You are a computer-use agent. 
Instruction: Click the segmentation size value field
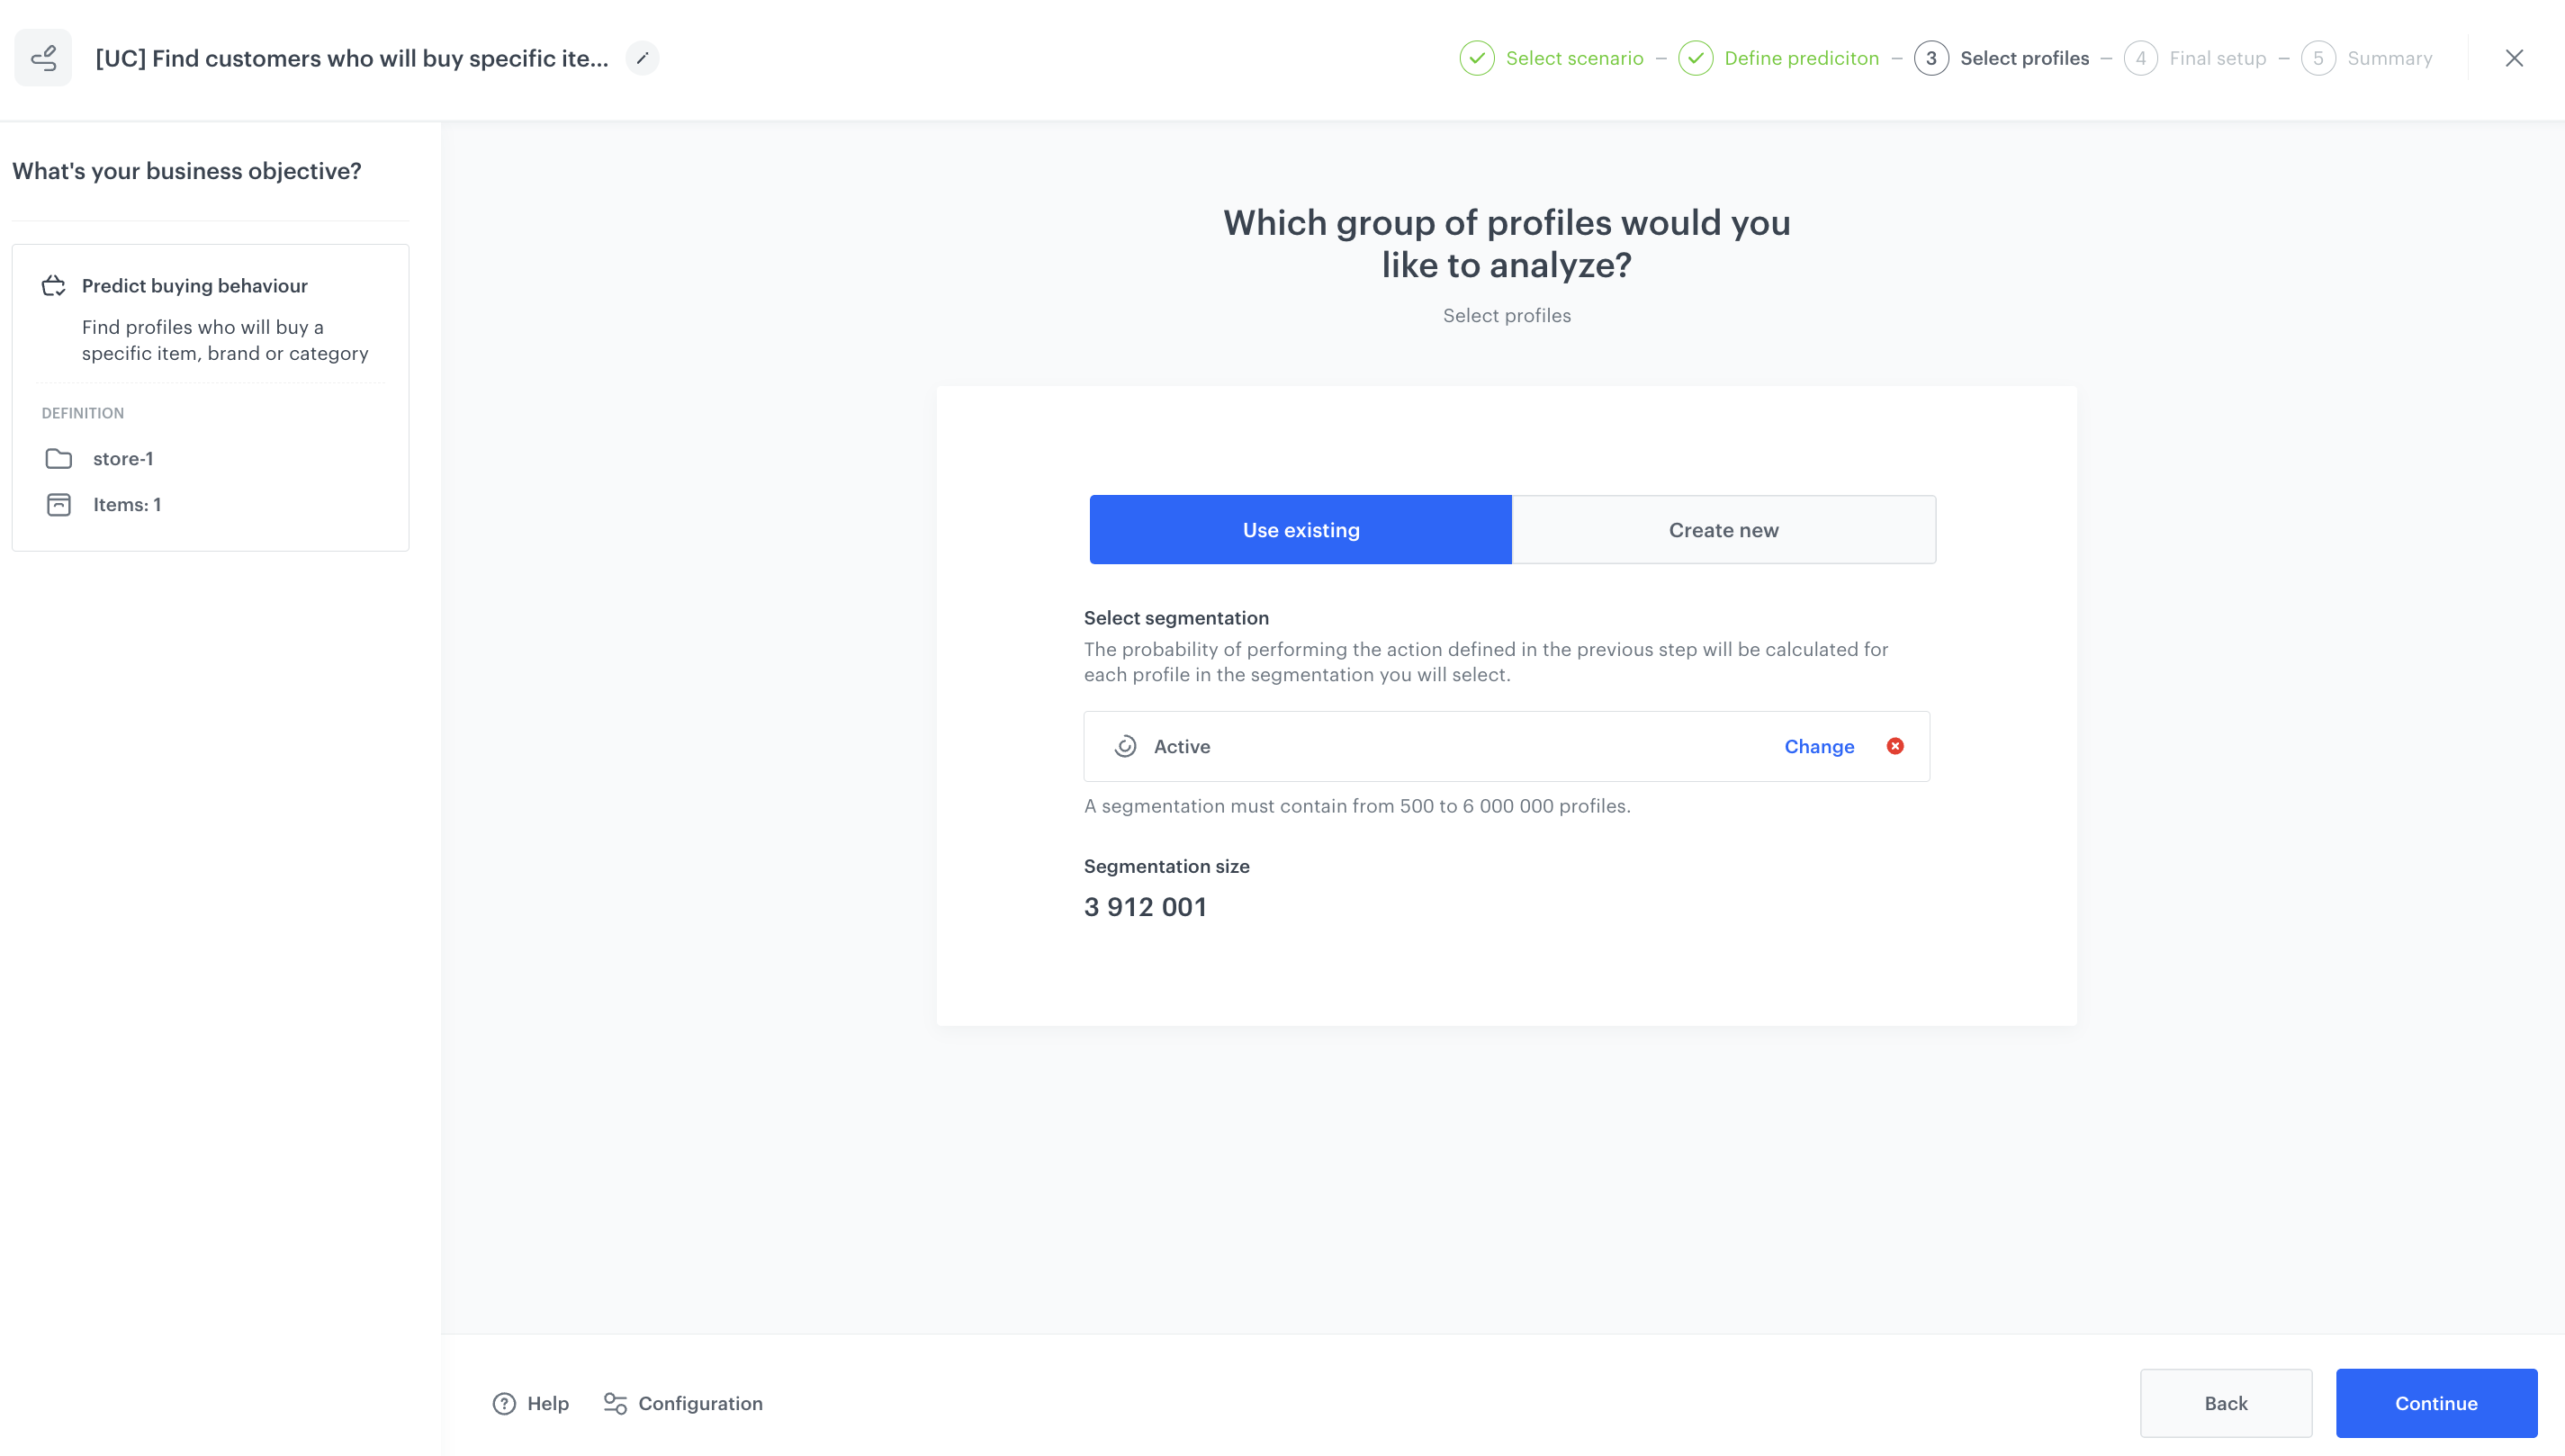1145,907
